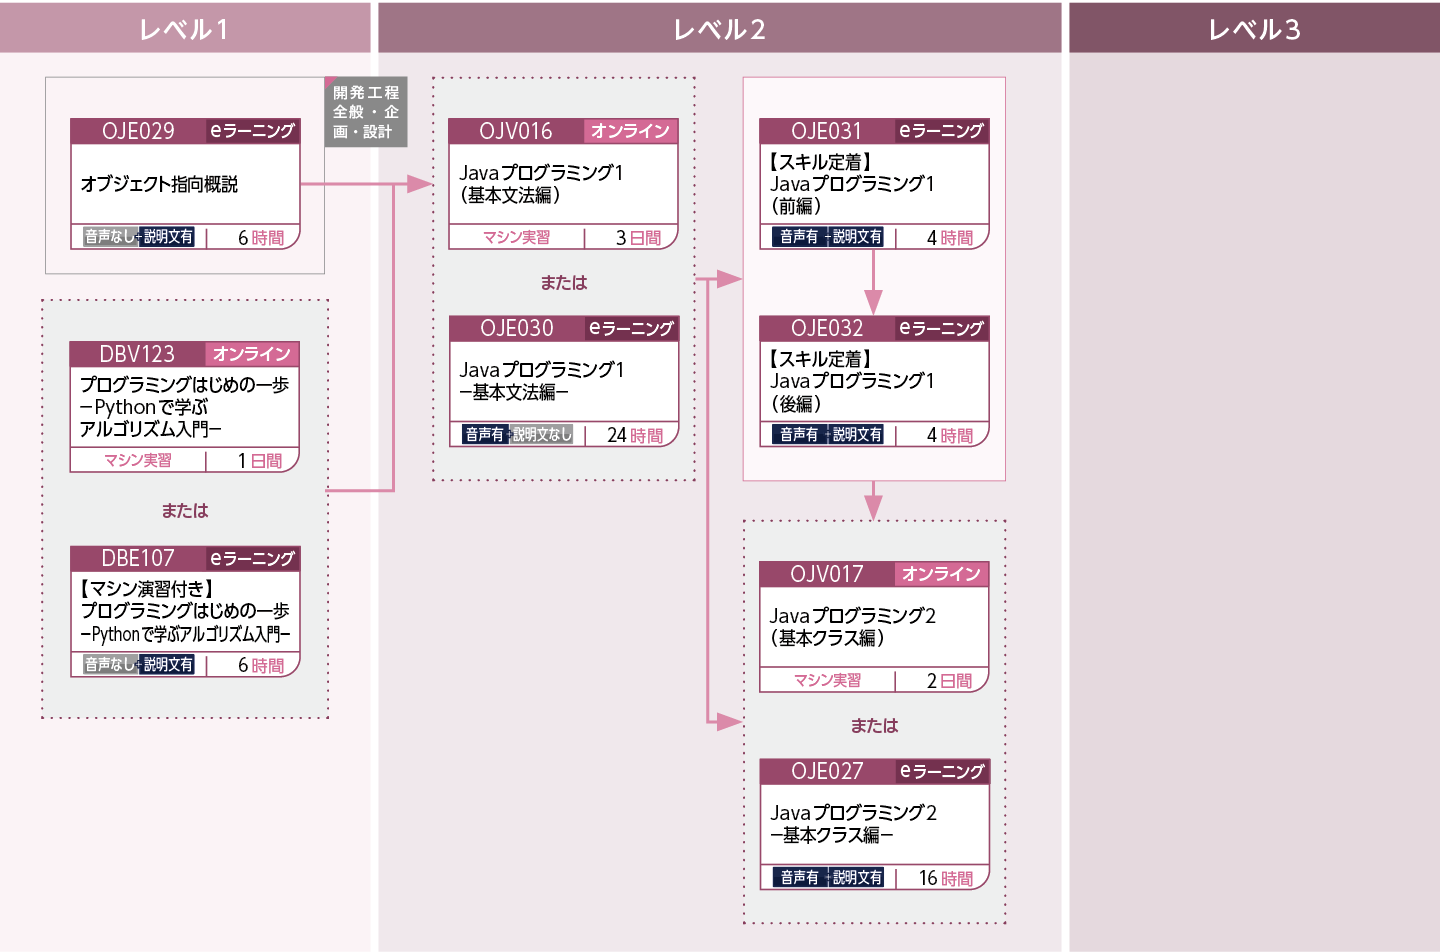The width and height of the screenshot is (1440, 952).
Task: Click the 開発工程全般・企画・設計 category tag
Action: tap(366, 112)
